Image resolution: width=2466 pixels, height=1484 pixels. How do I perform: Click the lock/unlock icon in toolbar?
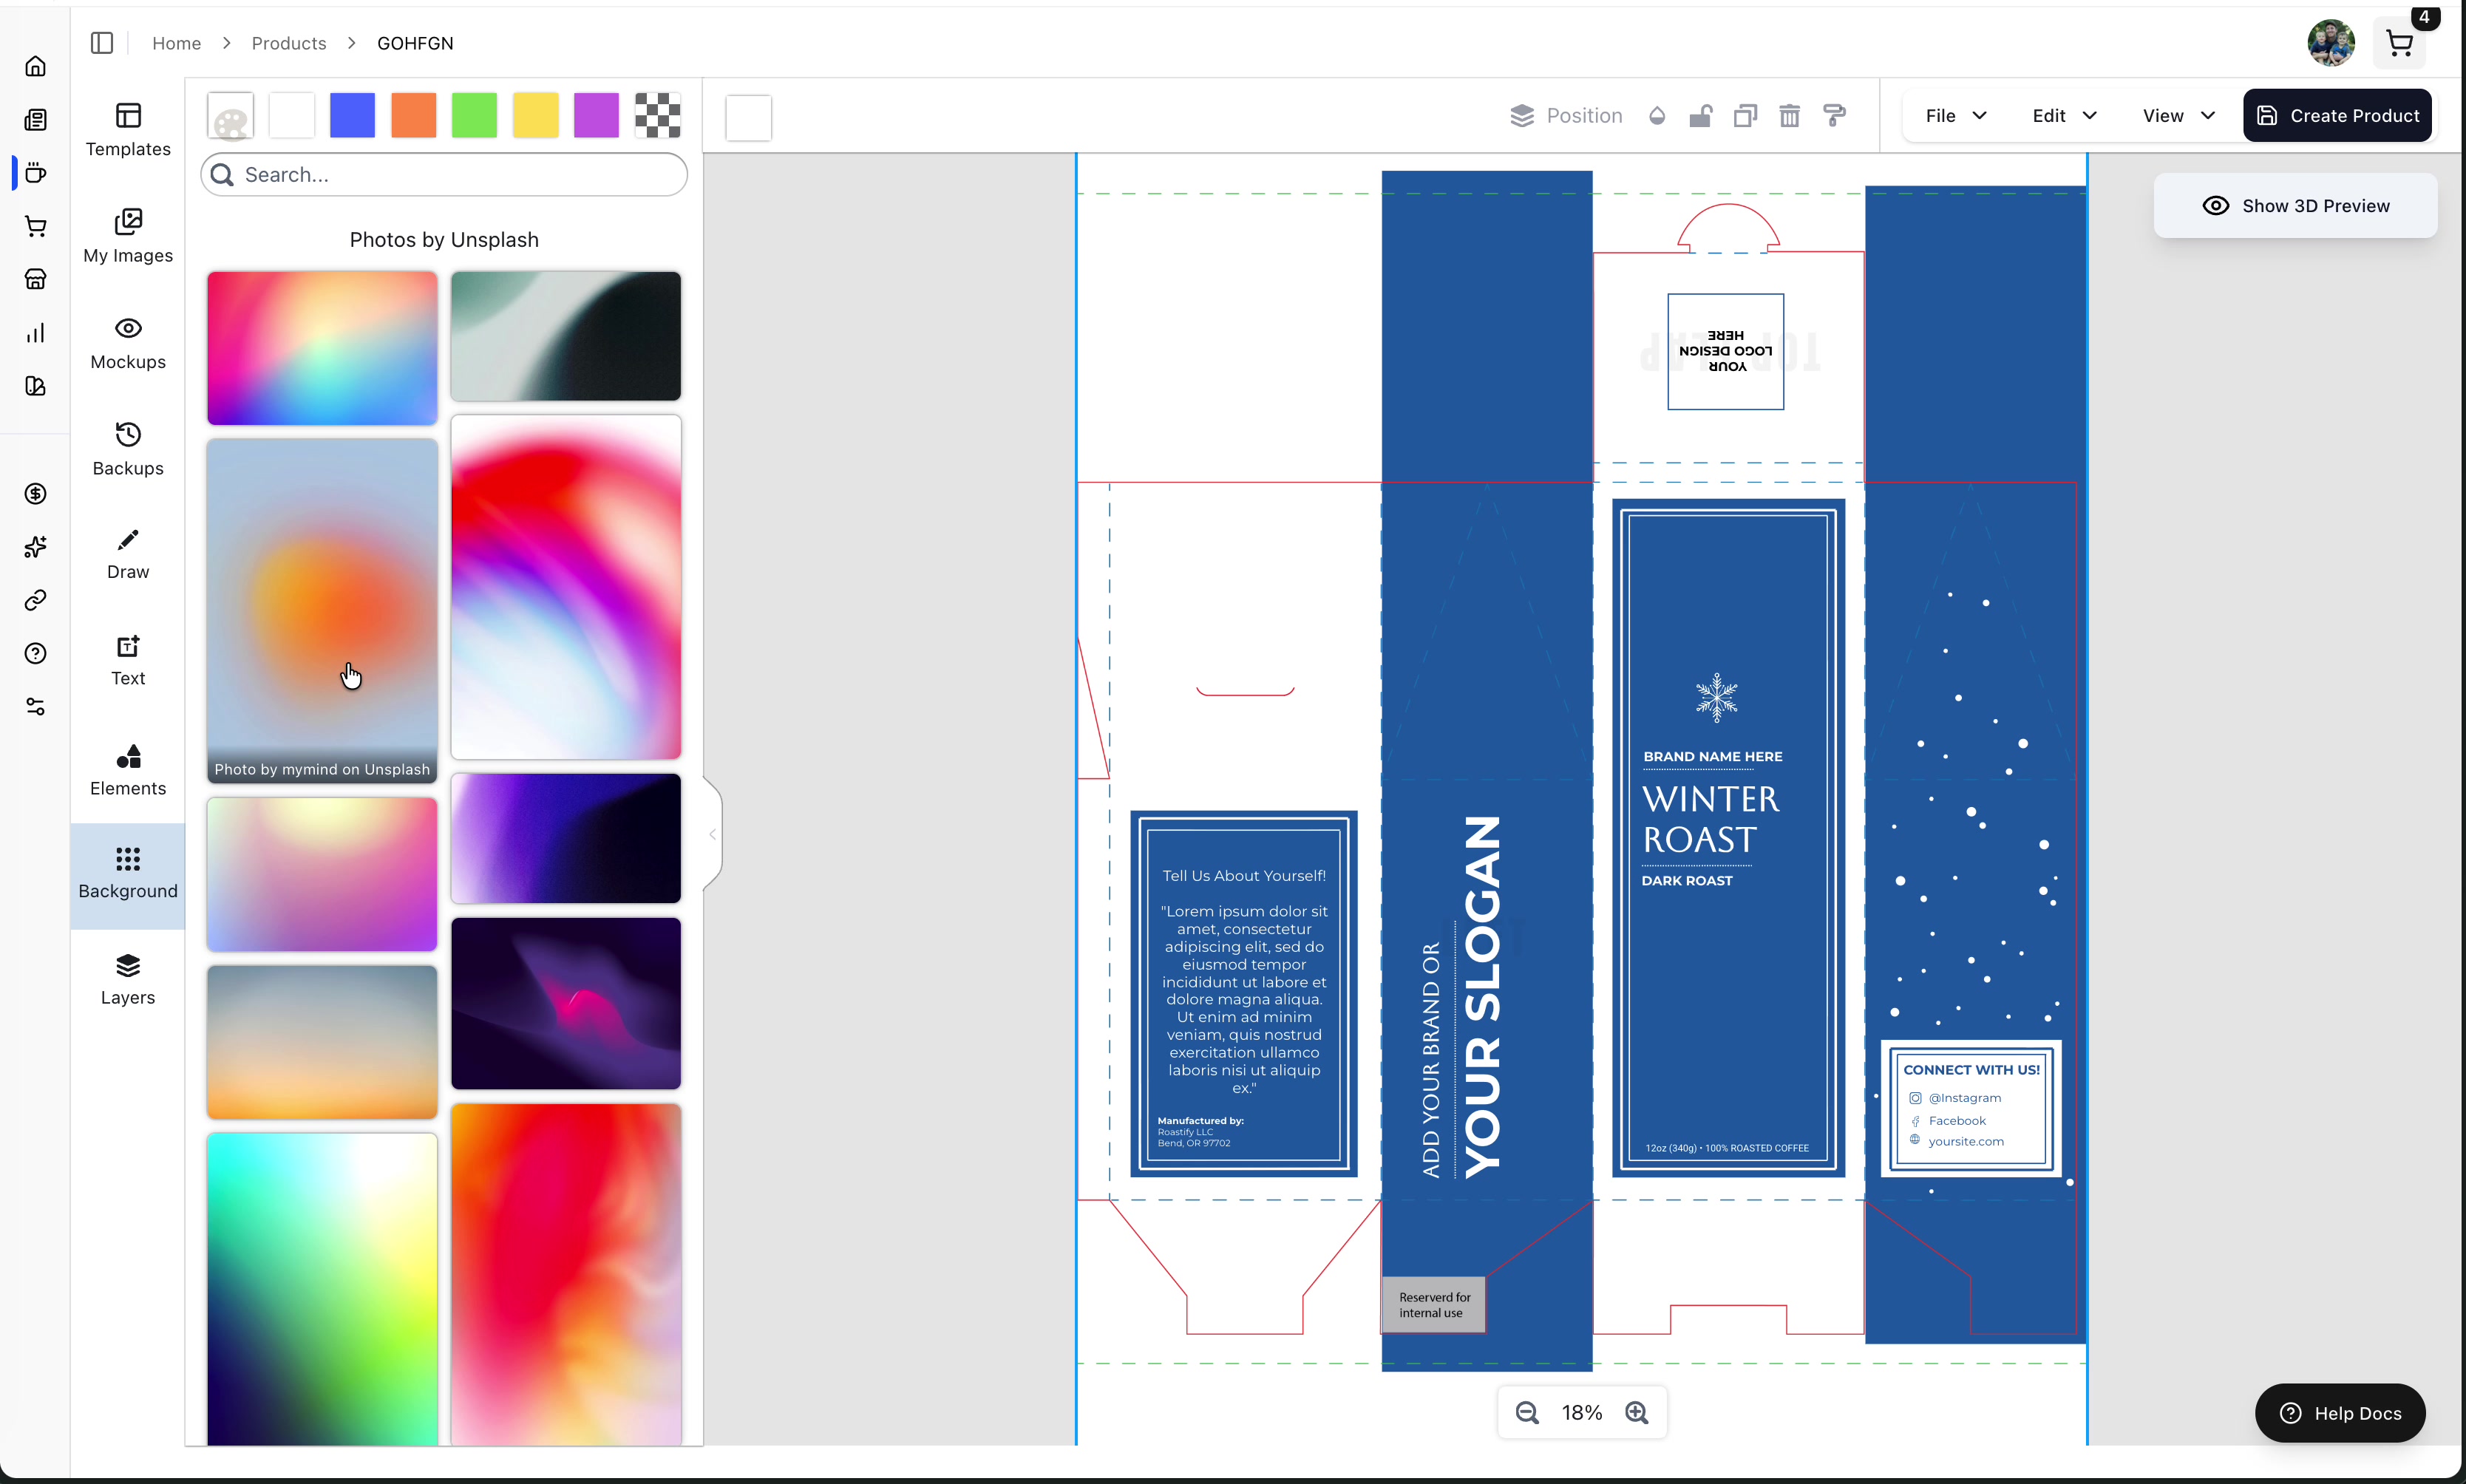click(1700, 116)
